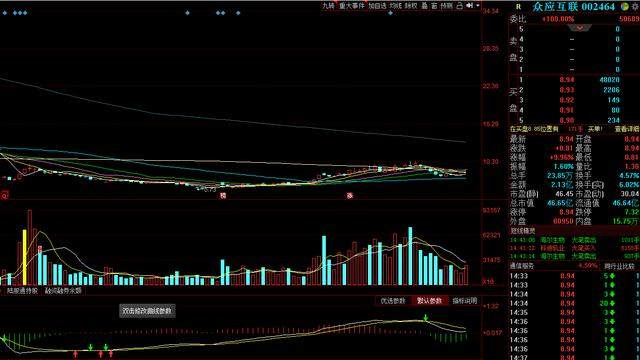This screenshot has width=640, height=360.
Task: Click the speaker icon beside the lock
Action: [x=469, y=6]
